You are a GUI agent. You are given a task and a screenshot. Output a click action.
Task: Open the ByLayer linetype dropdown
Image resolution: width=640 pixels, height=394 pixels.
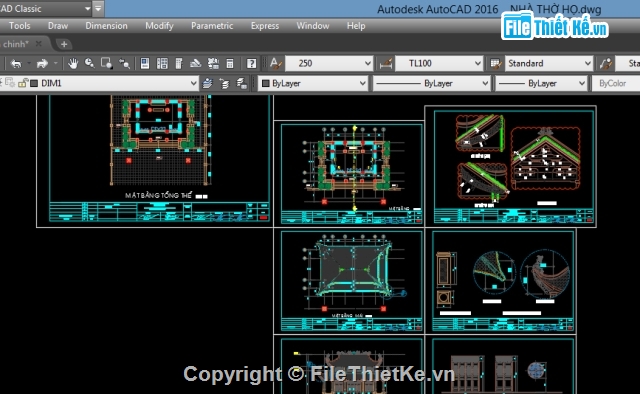click(x=485, y=83)
